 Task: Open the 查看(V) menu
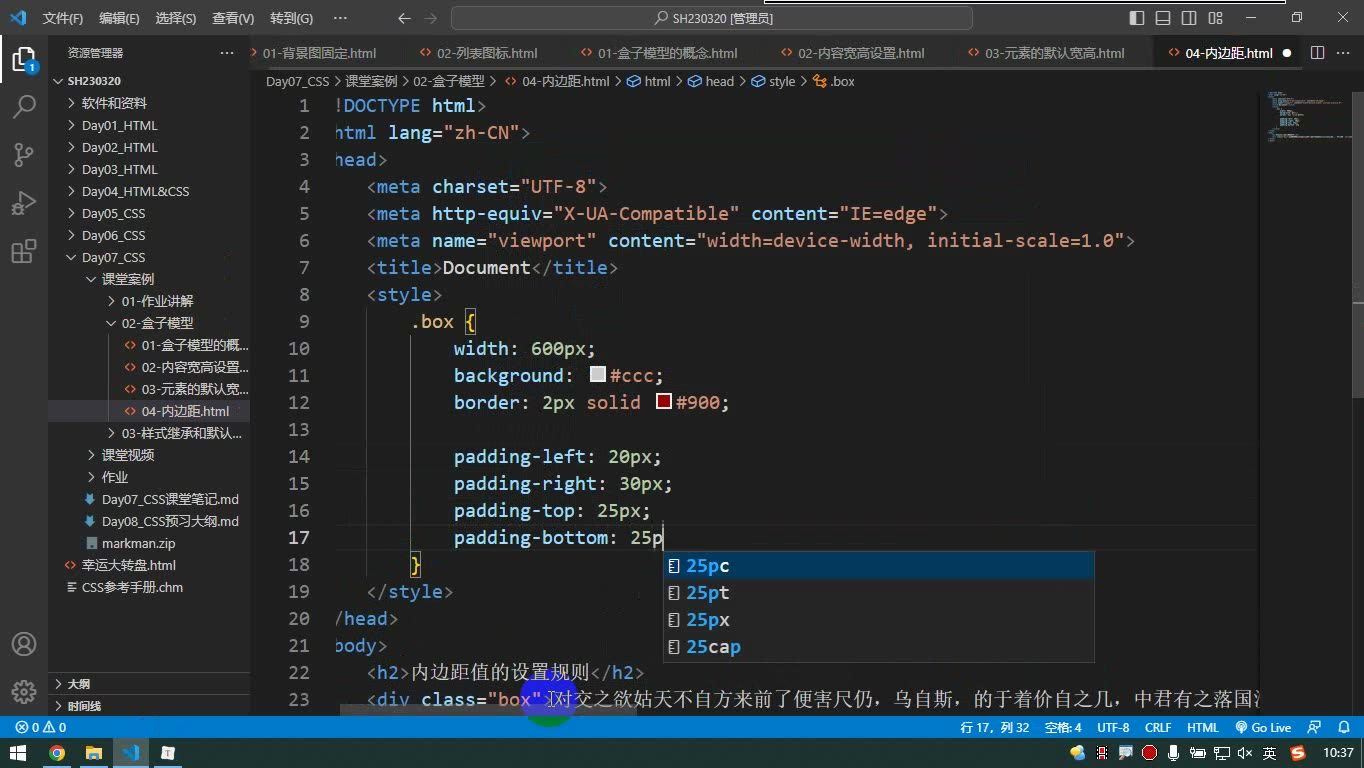(233, 18)
